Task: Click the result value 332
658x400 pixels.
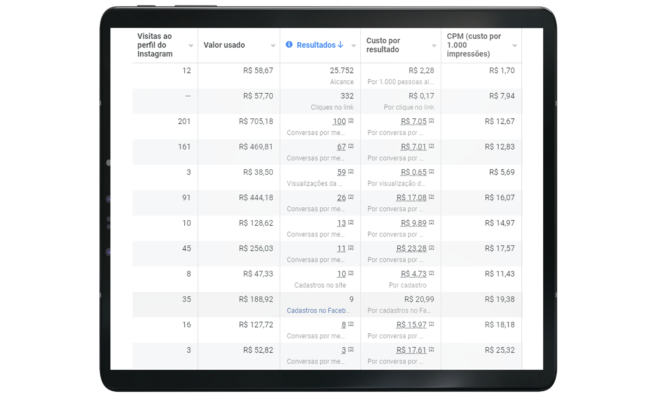Action: [347, 96]
